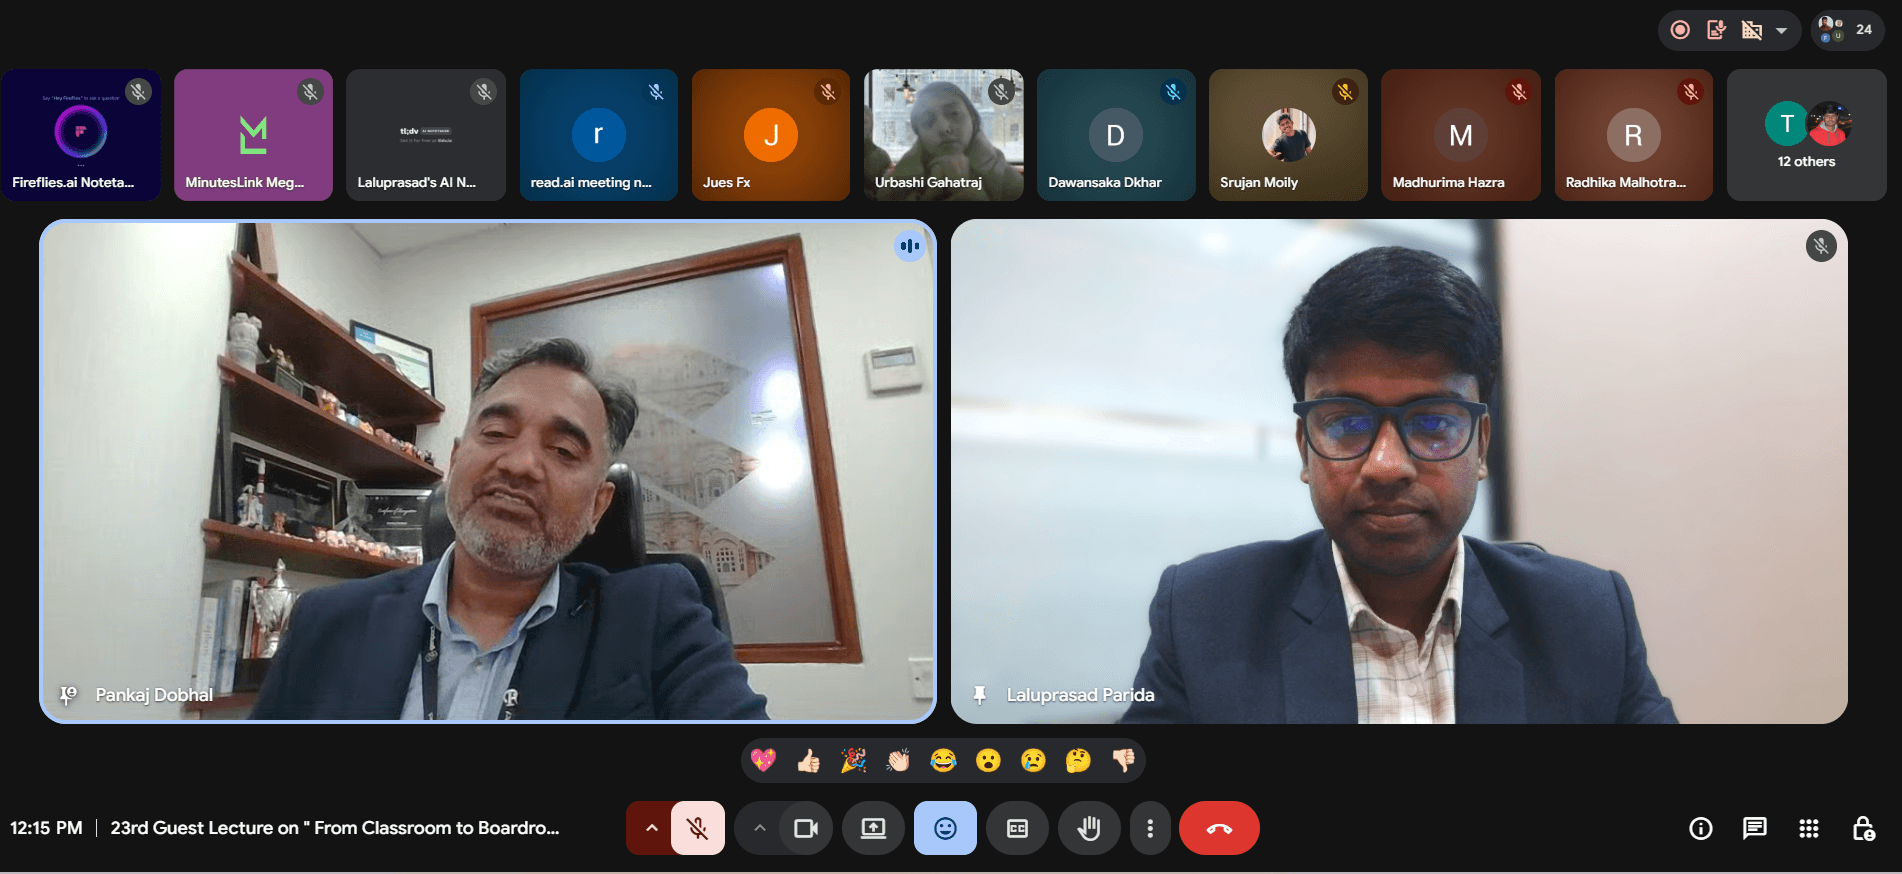The height and width of the screenshot is (874, 1902).
Task: Show all 24 participants list
Action: click(1847, 30)
